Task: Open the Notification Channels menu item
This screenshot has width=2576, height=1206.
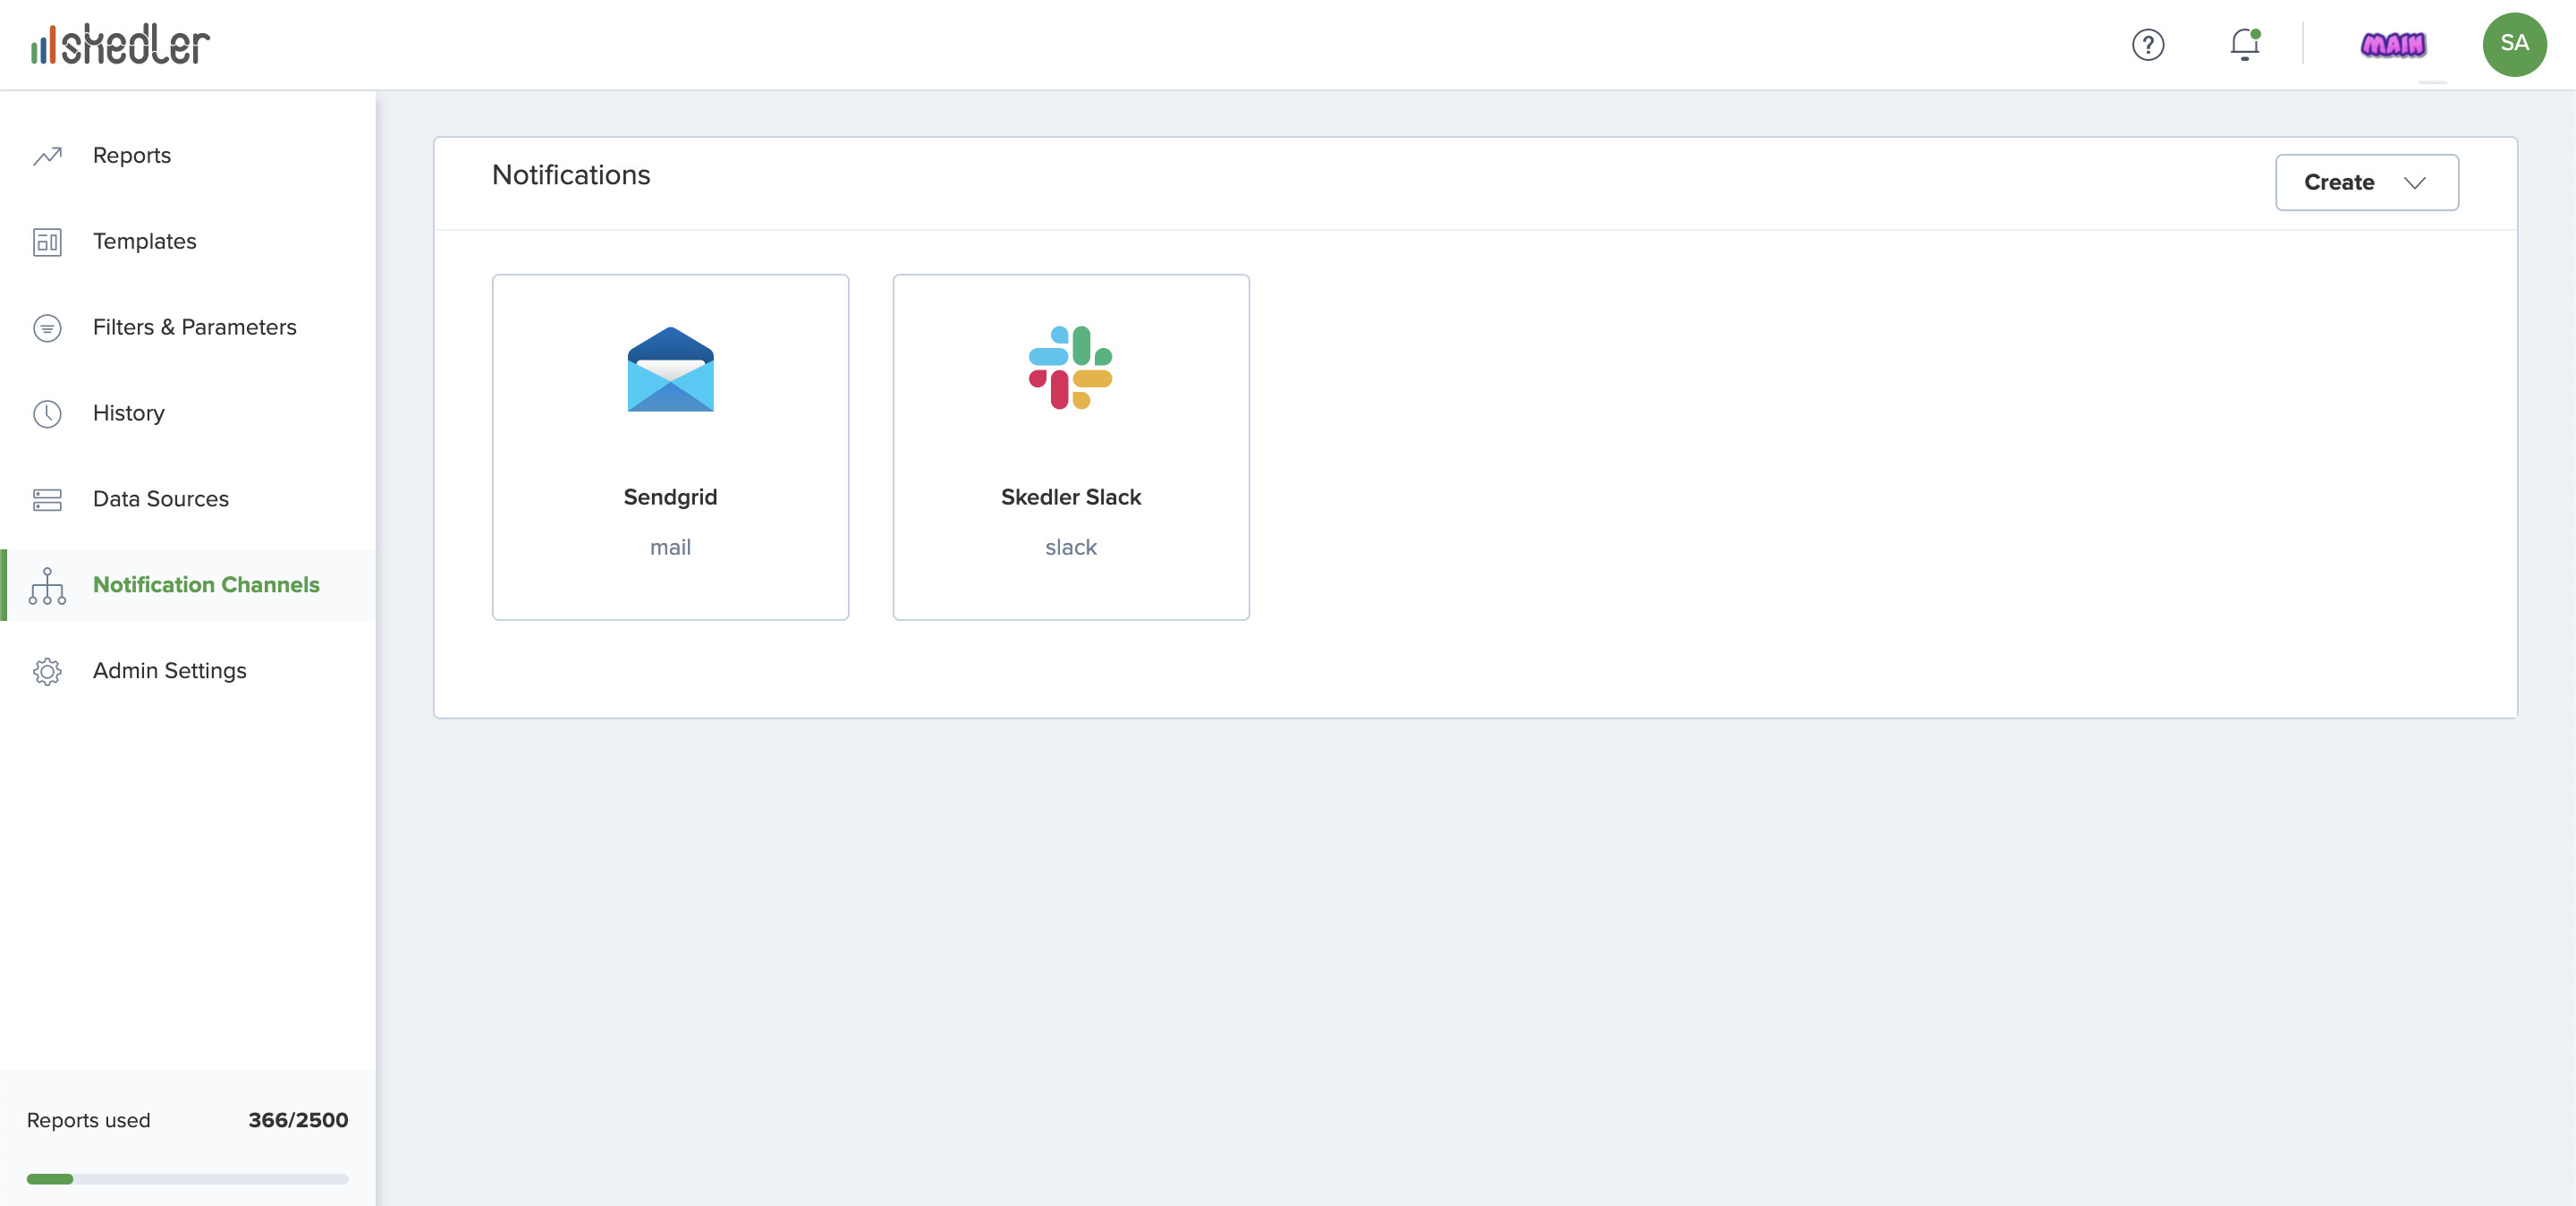Action: click(x=206, y=585)
